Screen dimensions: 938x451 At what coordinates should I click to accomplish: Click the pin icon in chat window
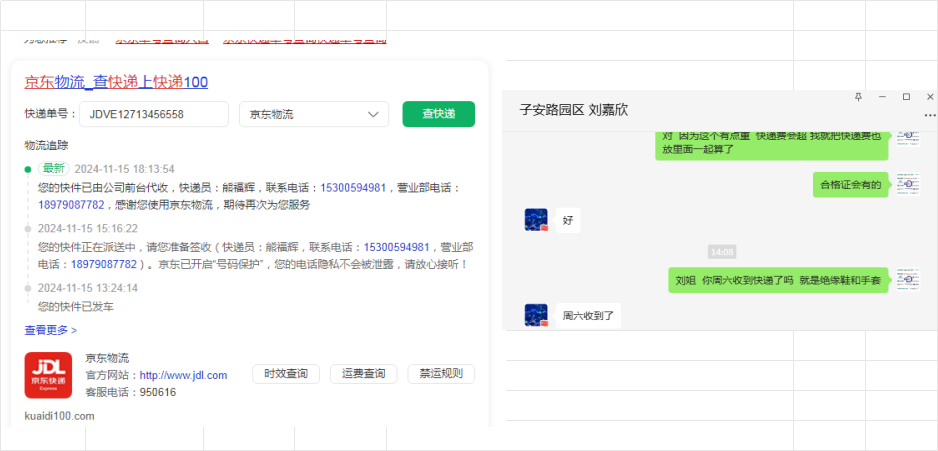tap(858, 97)
